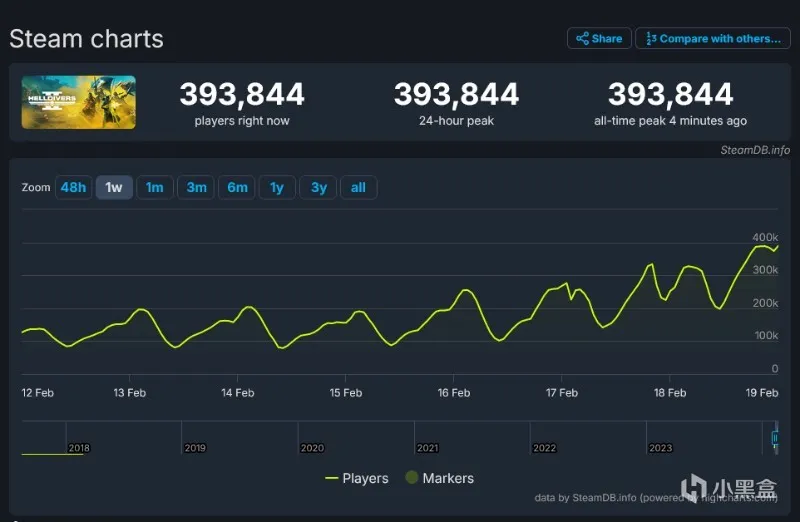Click the 2019 label in navigator timeline
This screenshot has height=522, width=800.
(195, 448)
